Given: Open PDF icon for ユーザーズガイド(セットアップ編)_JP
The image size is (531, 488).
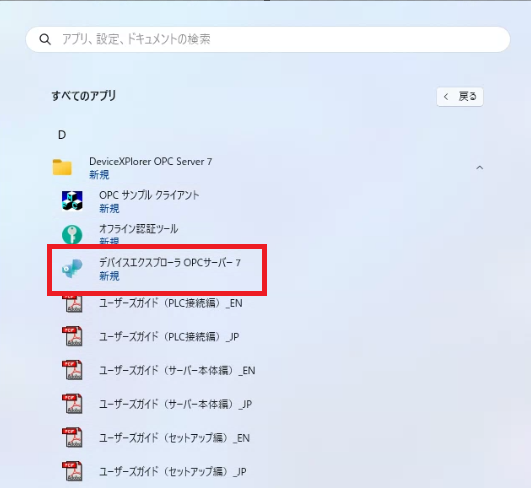Looking at the screenshot, I should [72, 471].
